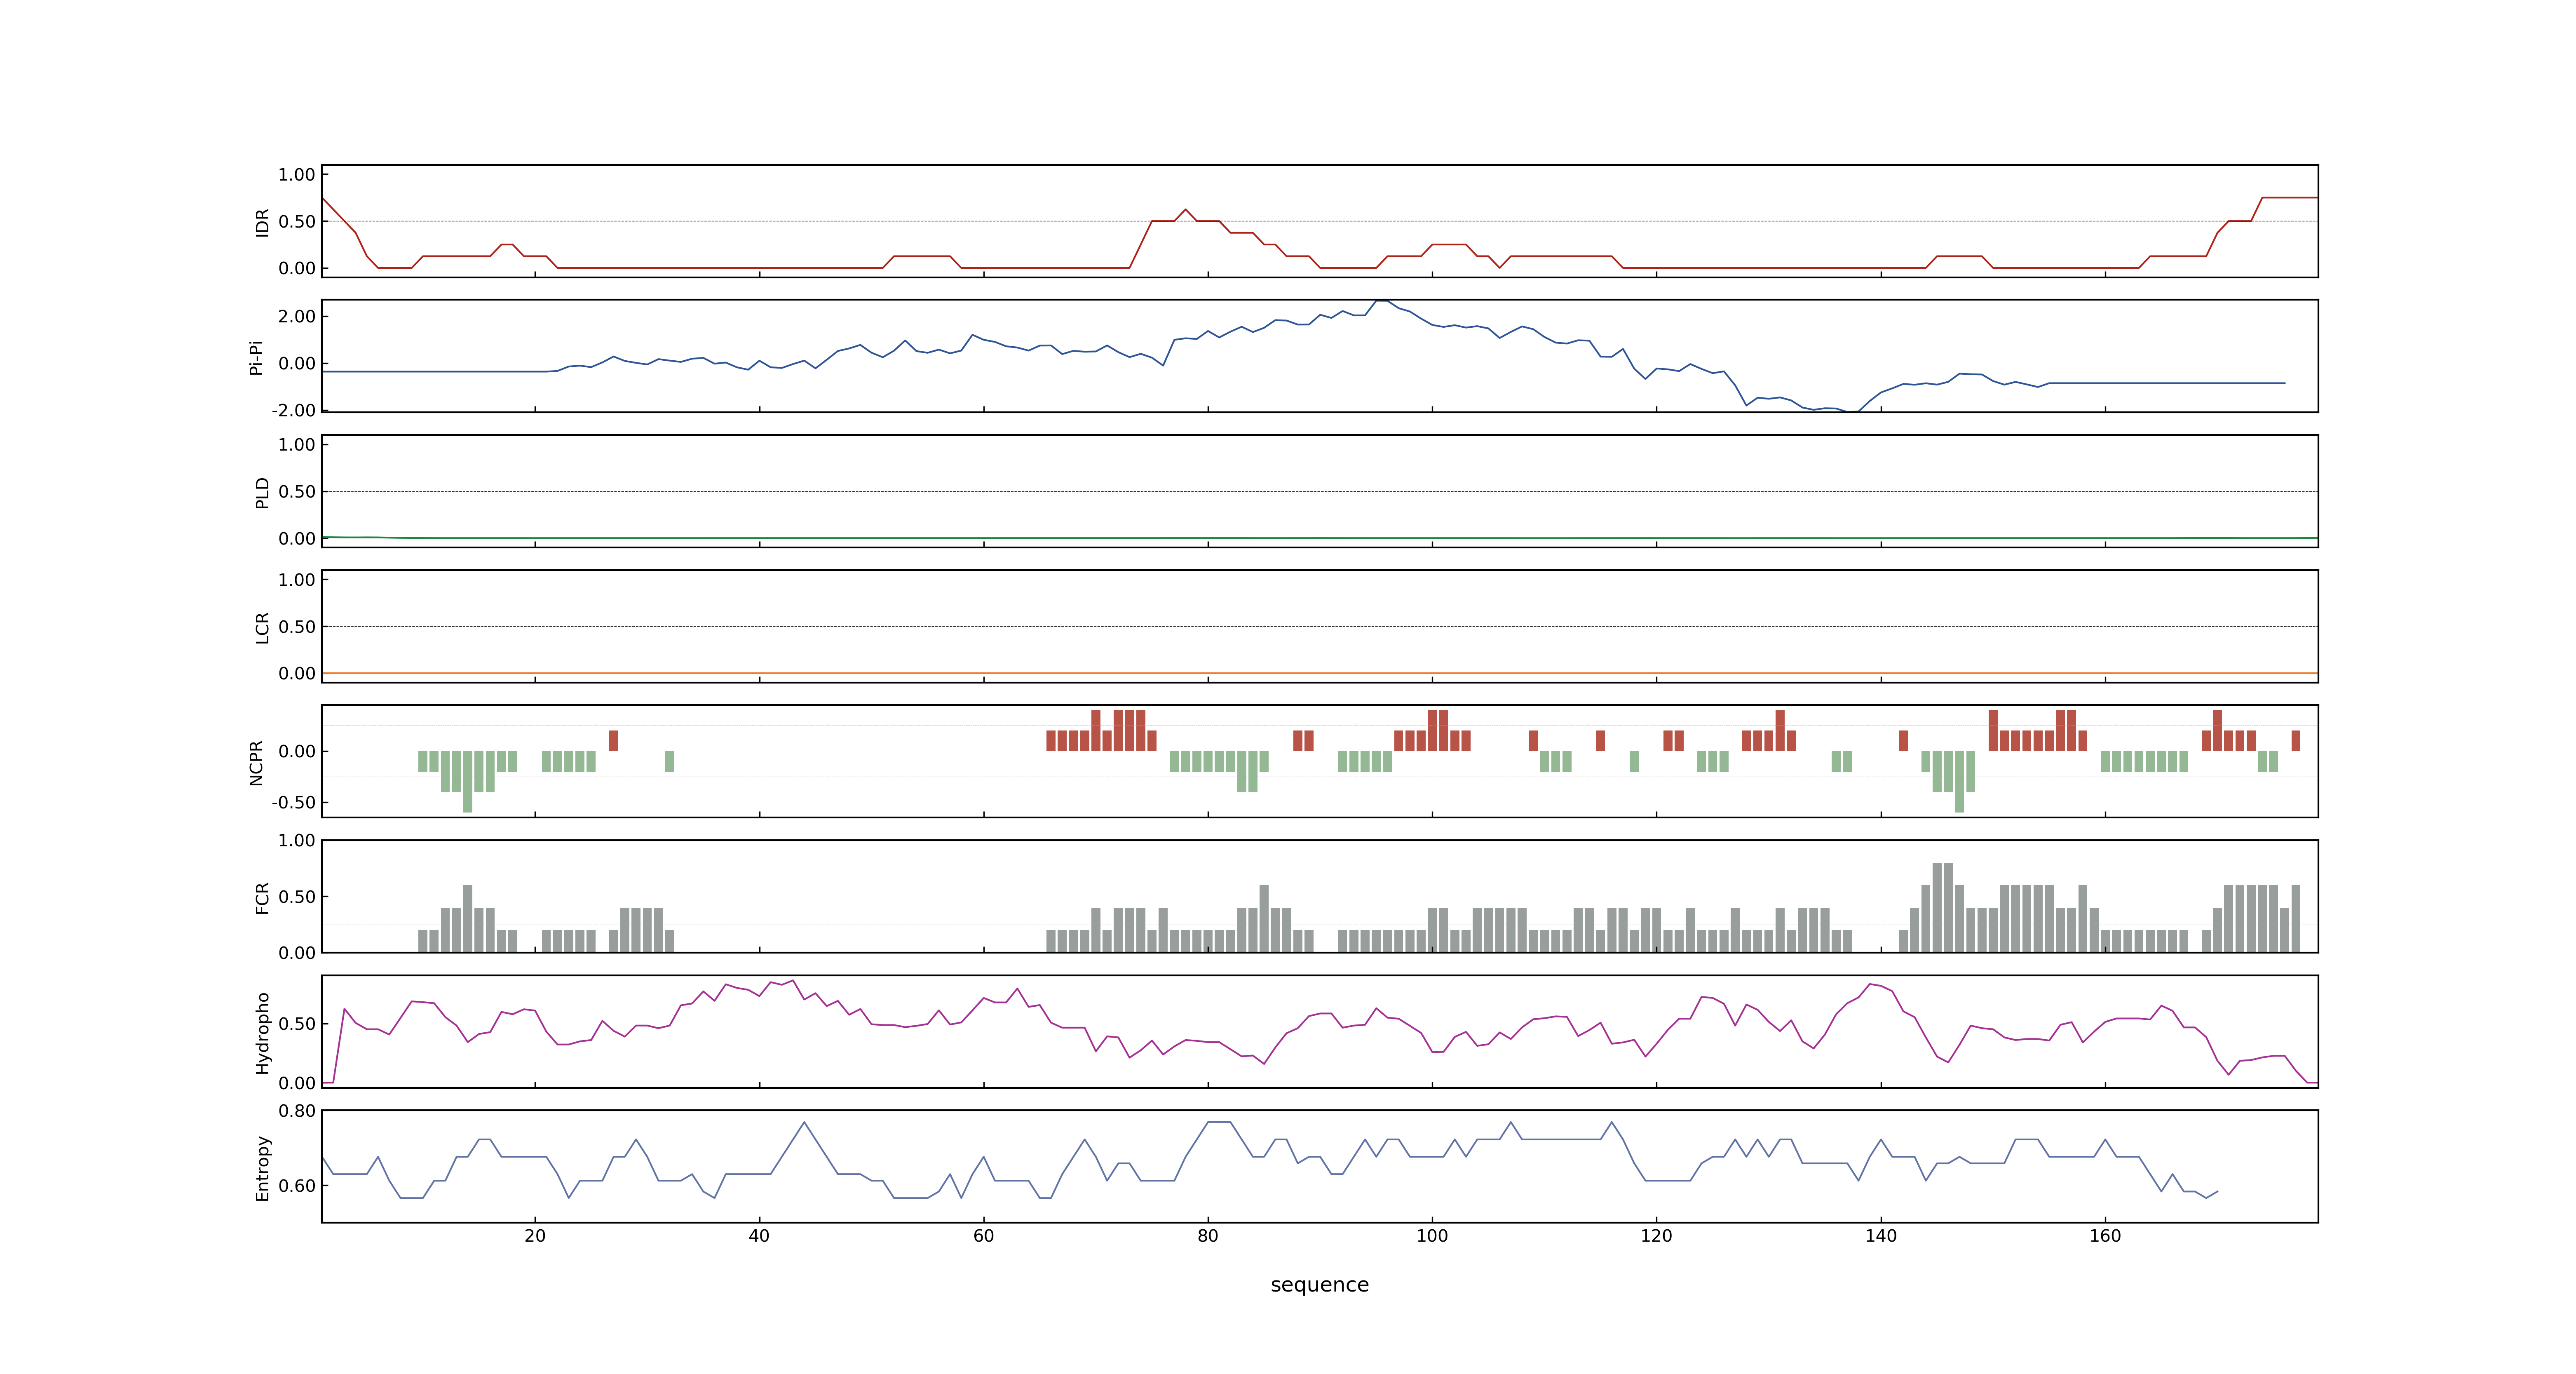
Task: Click the Hydropho peak near residue 43
Action: [x=793, y=981]
